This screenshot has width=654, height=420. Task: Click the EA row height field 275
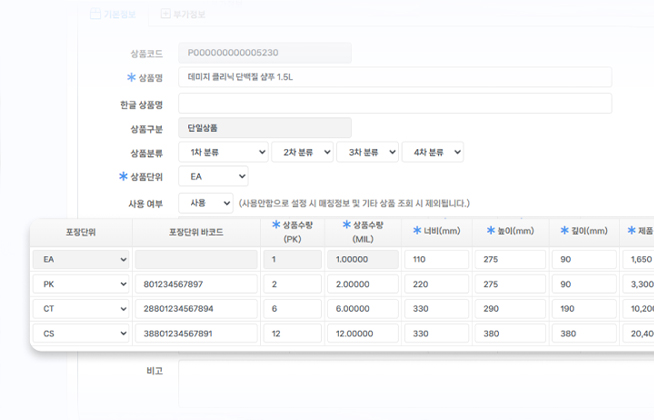(511, 259)
